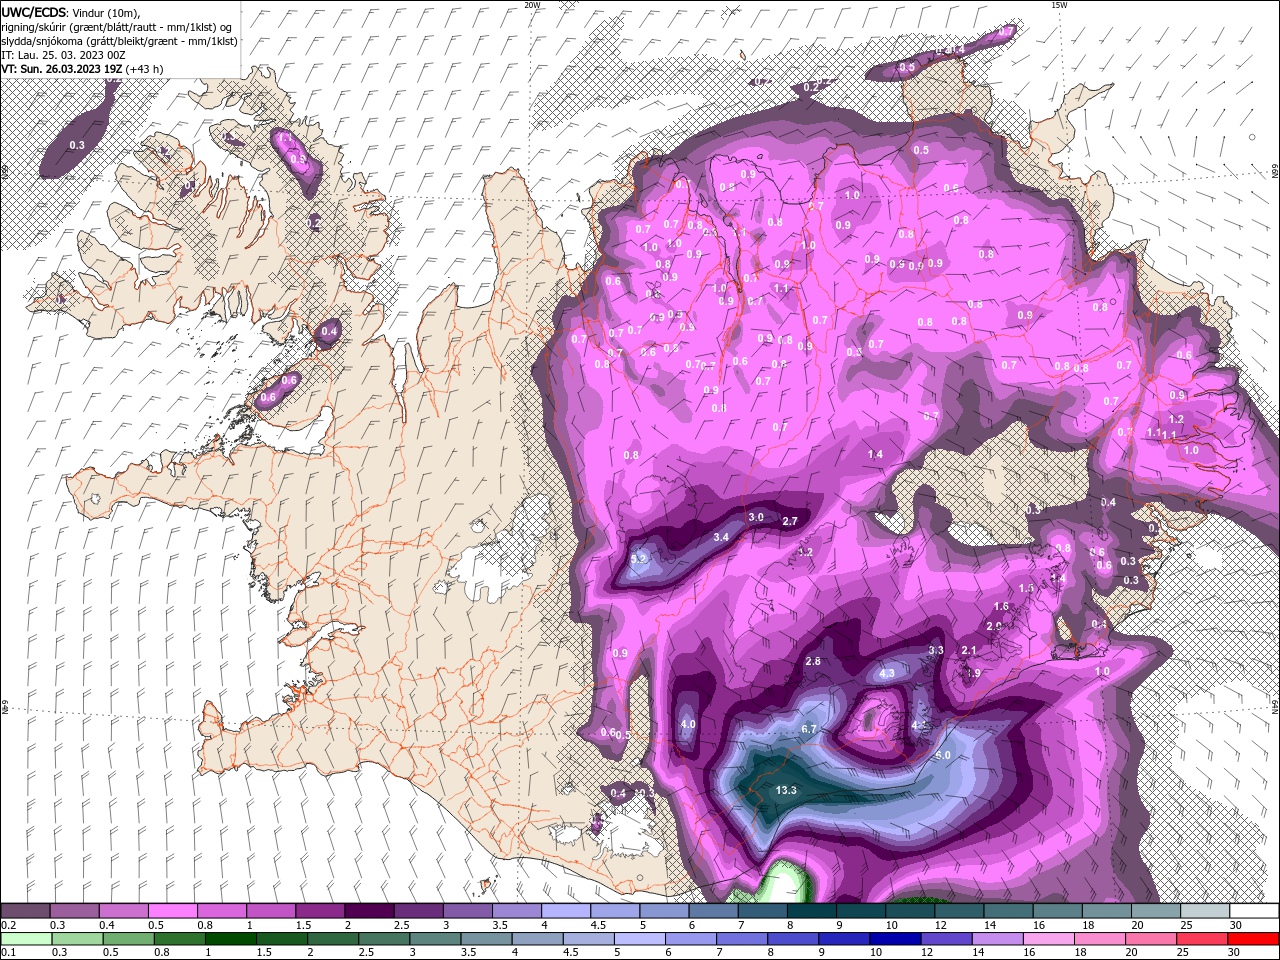Viewport: 1280px width, 960px height.
Task: Click the grey-purple 0.2 snow-scale swatch
Action: point(25,911)
